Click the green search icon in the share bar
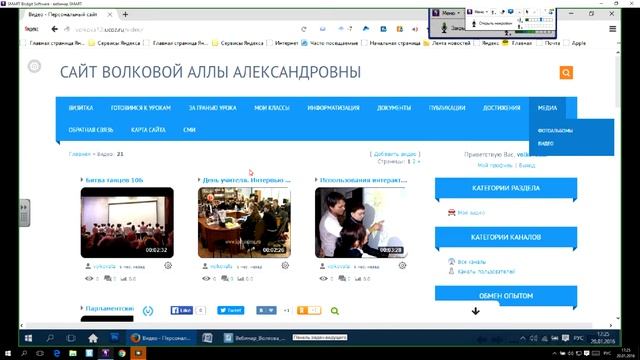This screenshot has height=360, width=640. pyautogui.click(x=335, y=311)
